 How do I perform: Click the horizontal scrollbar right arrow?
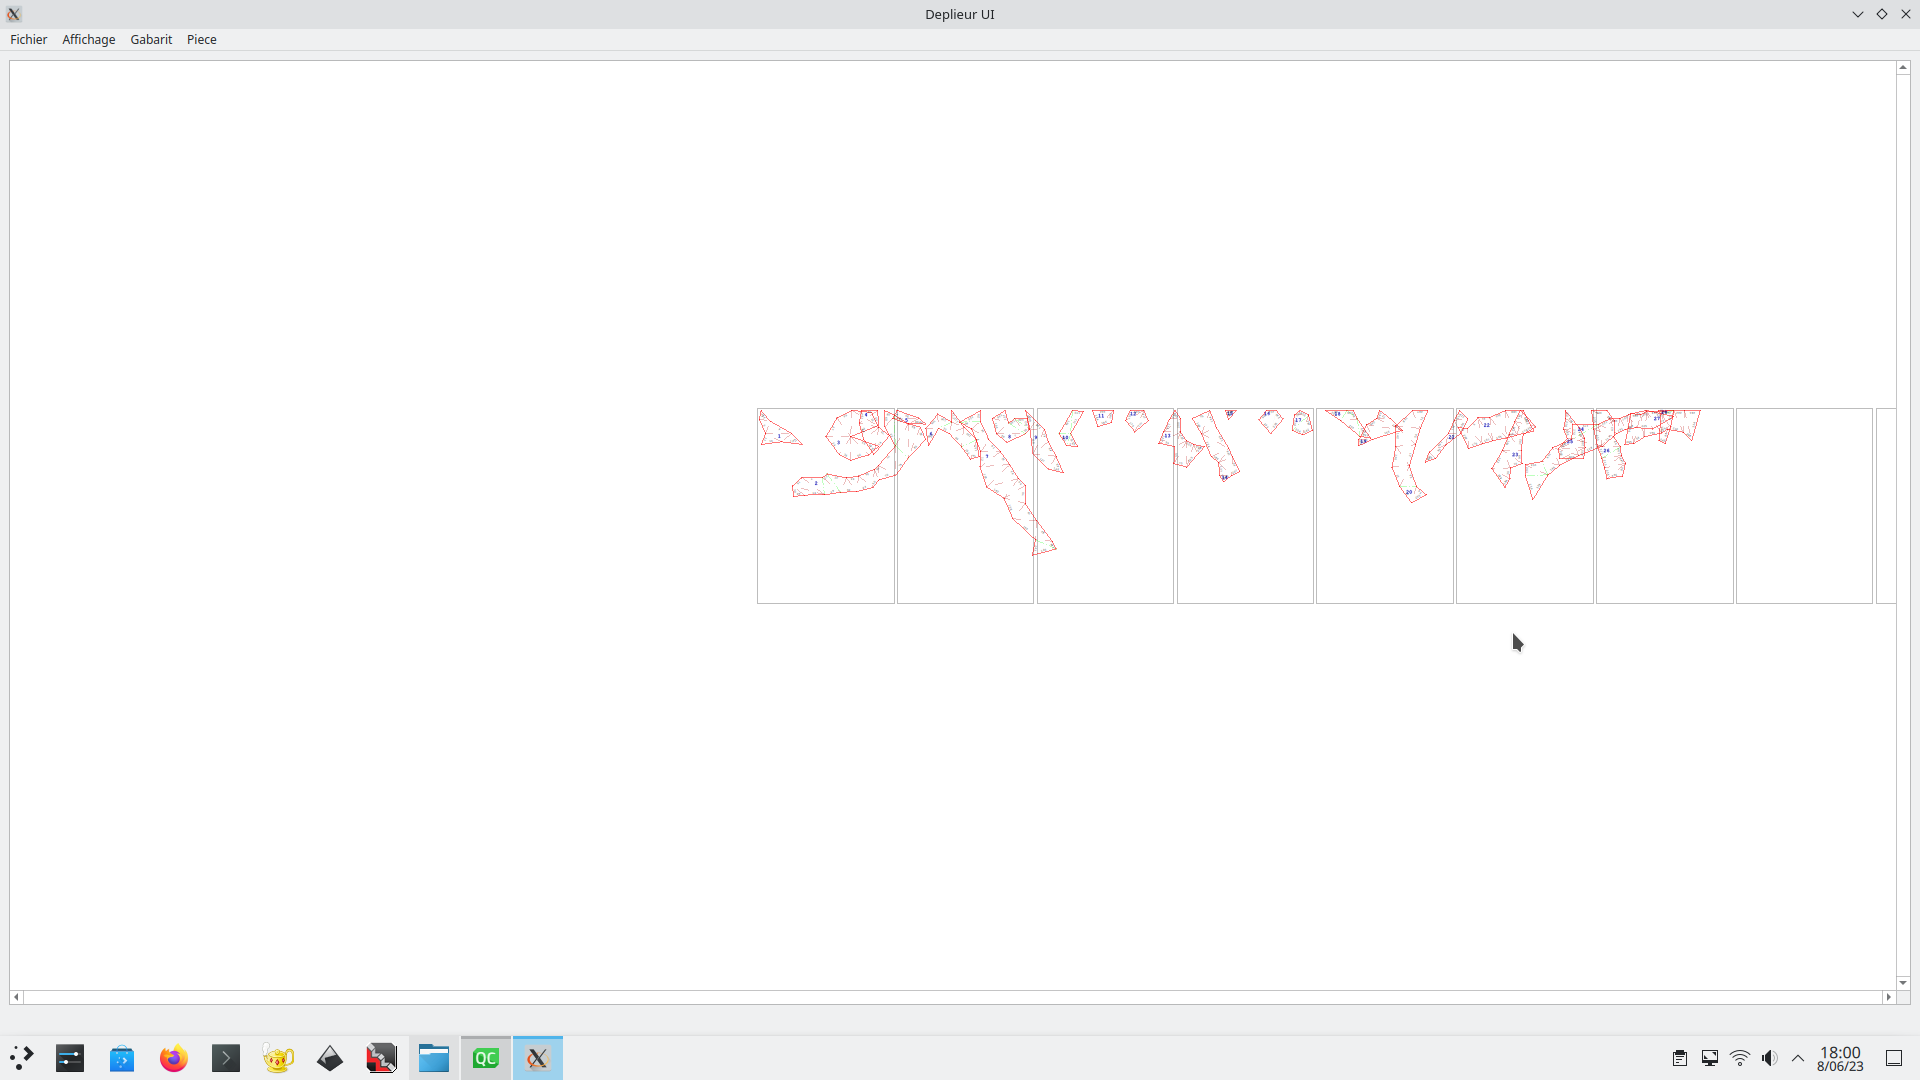[x=1888, y=997]
